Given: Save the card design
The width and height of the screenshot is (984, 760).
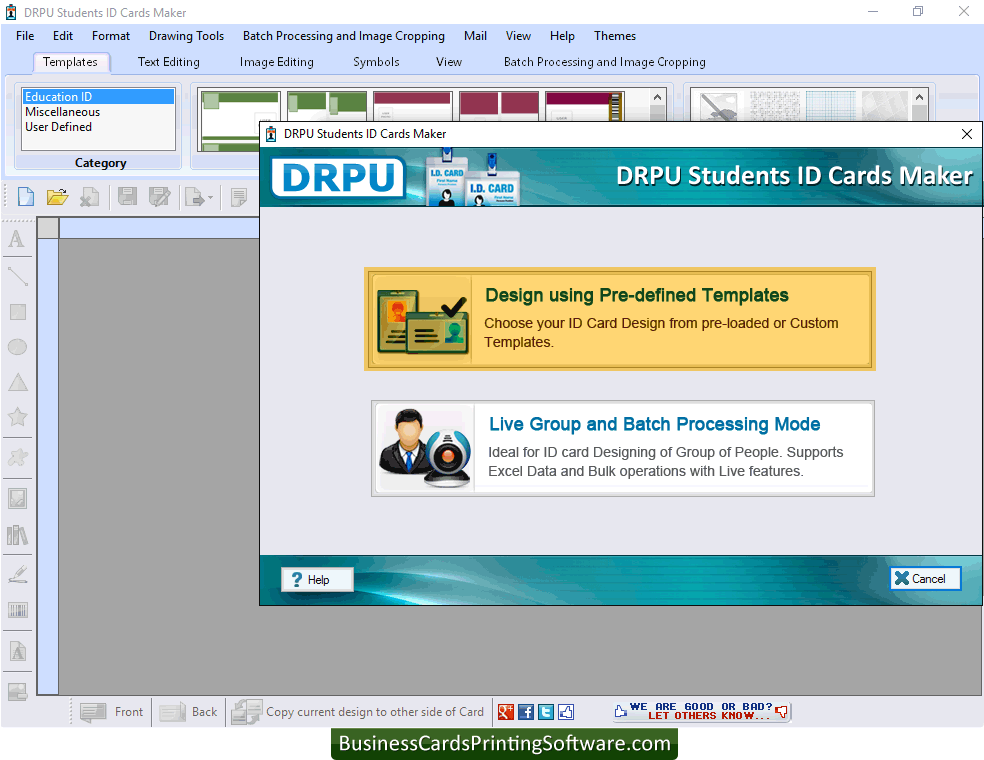Looking at the screenshot, I should coord(127,197).
